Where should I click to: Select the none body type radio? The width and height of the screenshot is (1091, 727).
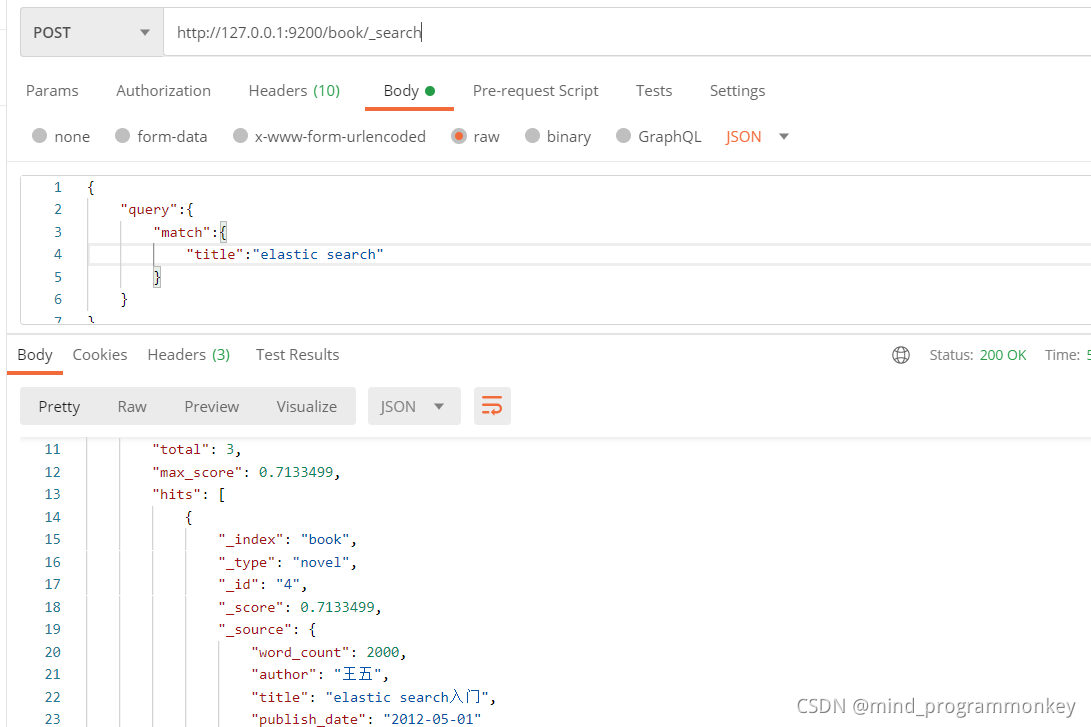coord(40,136)
